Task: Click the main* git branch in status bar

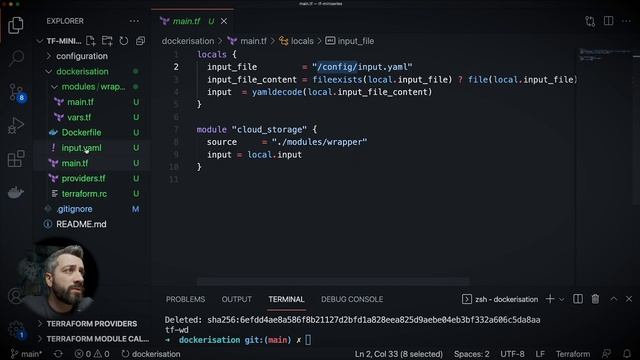Action: click(x=26, y=354)
